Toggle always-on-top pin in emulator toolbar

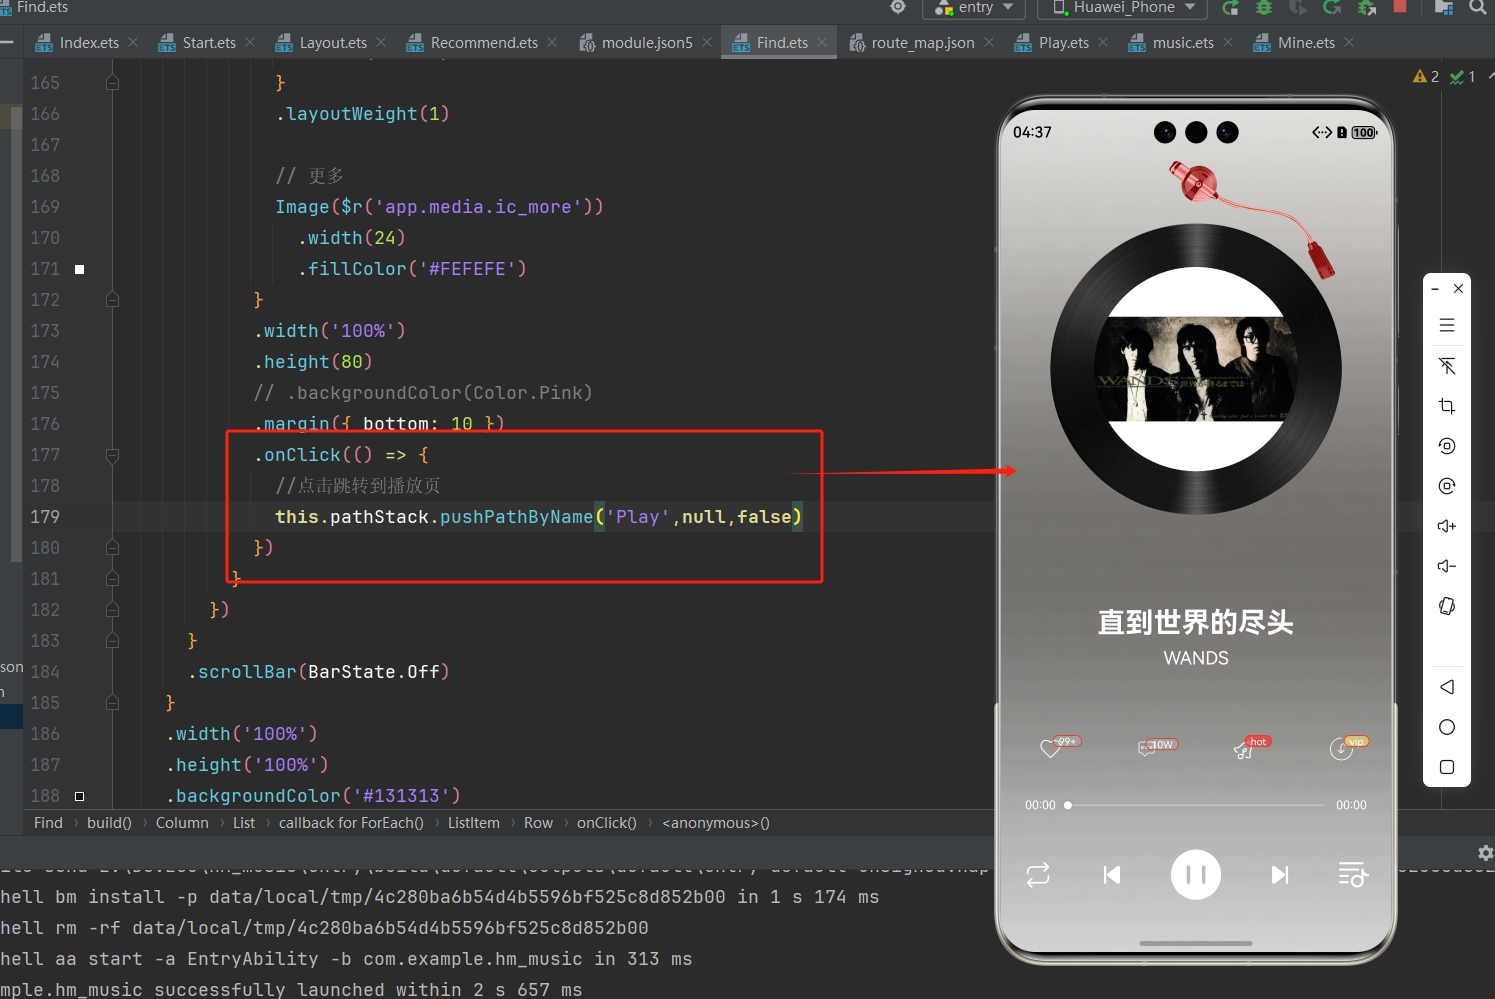(1446, 366)
